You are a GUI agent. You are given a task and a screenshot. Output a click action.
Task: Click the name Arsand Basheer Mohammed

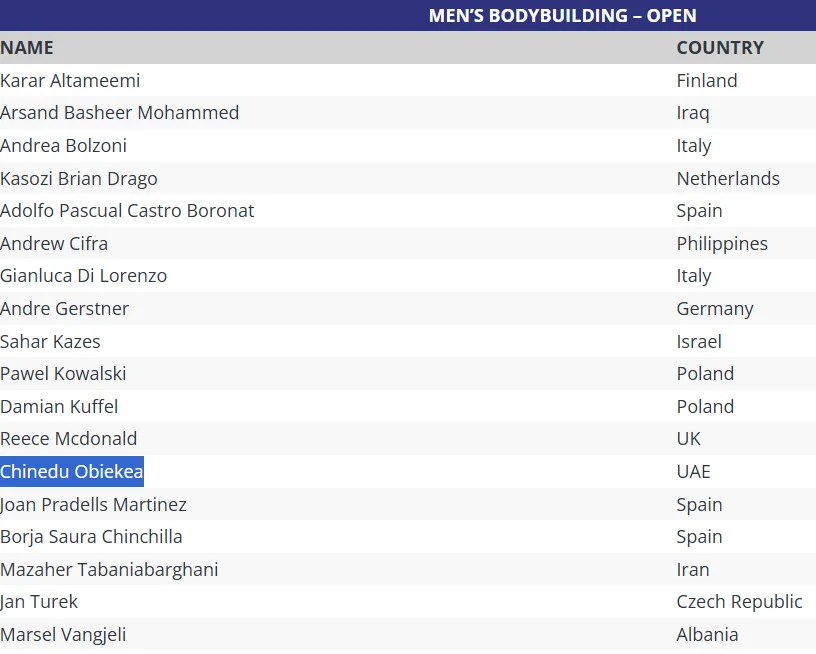120,112
